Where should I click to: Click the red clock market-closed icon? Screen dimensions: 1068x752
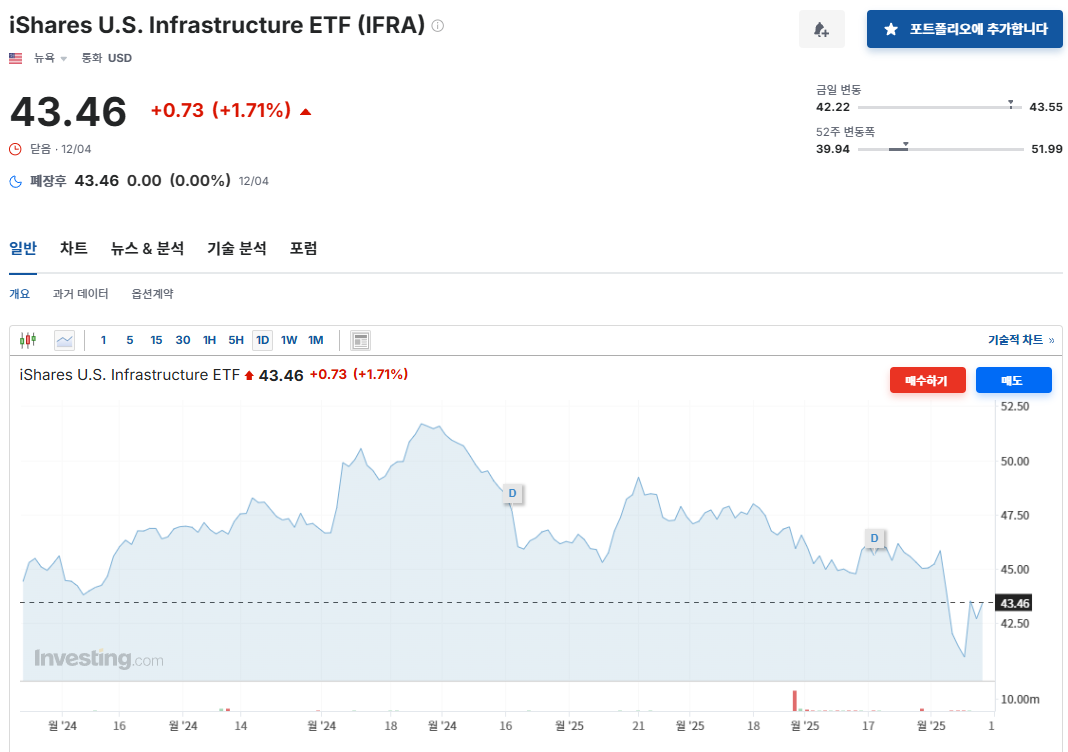point(15,149)
